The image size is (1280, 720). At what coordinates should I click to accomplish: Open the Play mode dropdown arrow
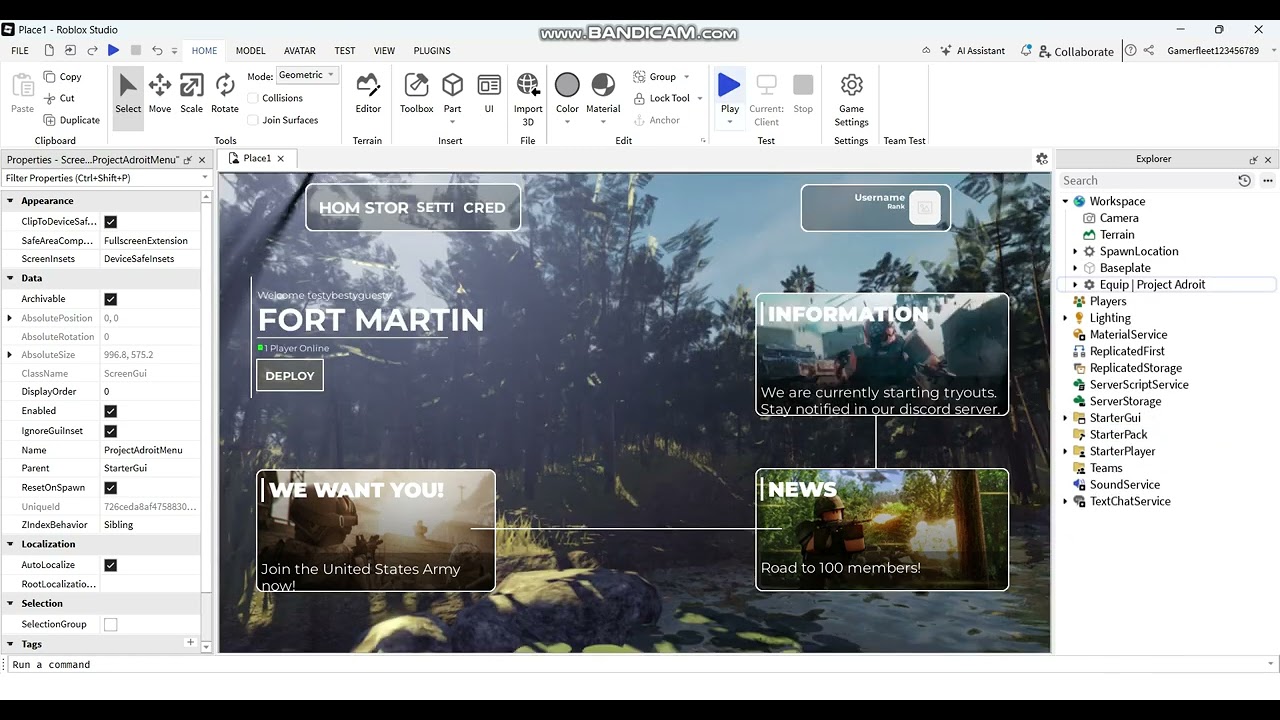click(730, 122)
